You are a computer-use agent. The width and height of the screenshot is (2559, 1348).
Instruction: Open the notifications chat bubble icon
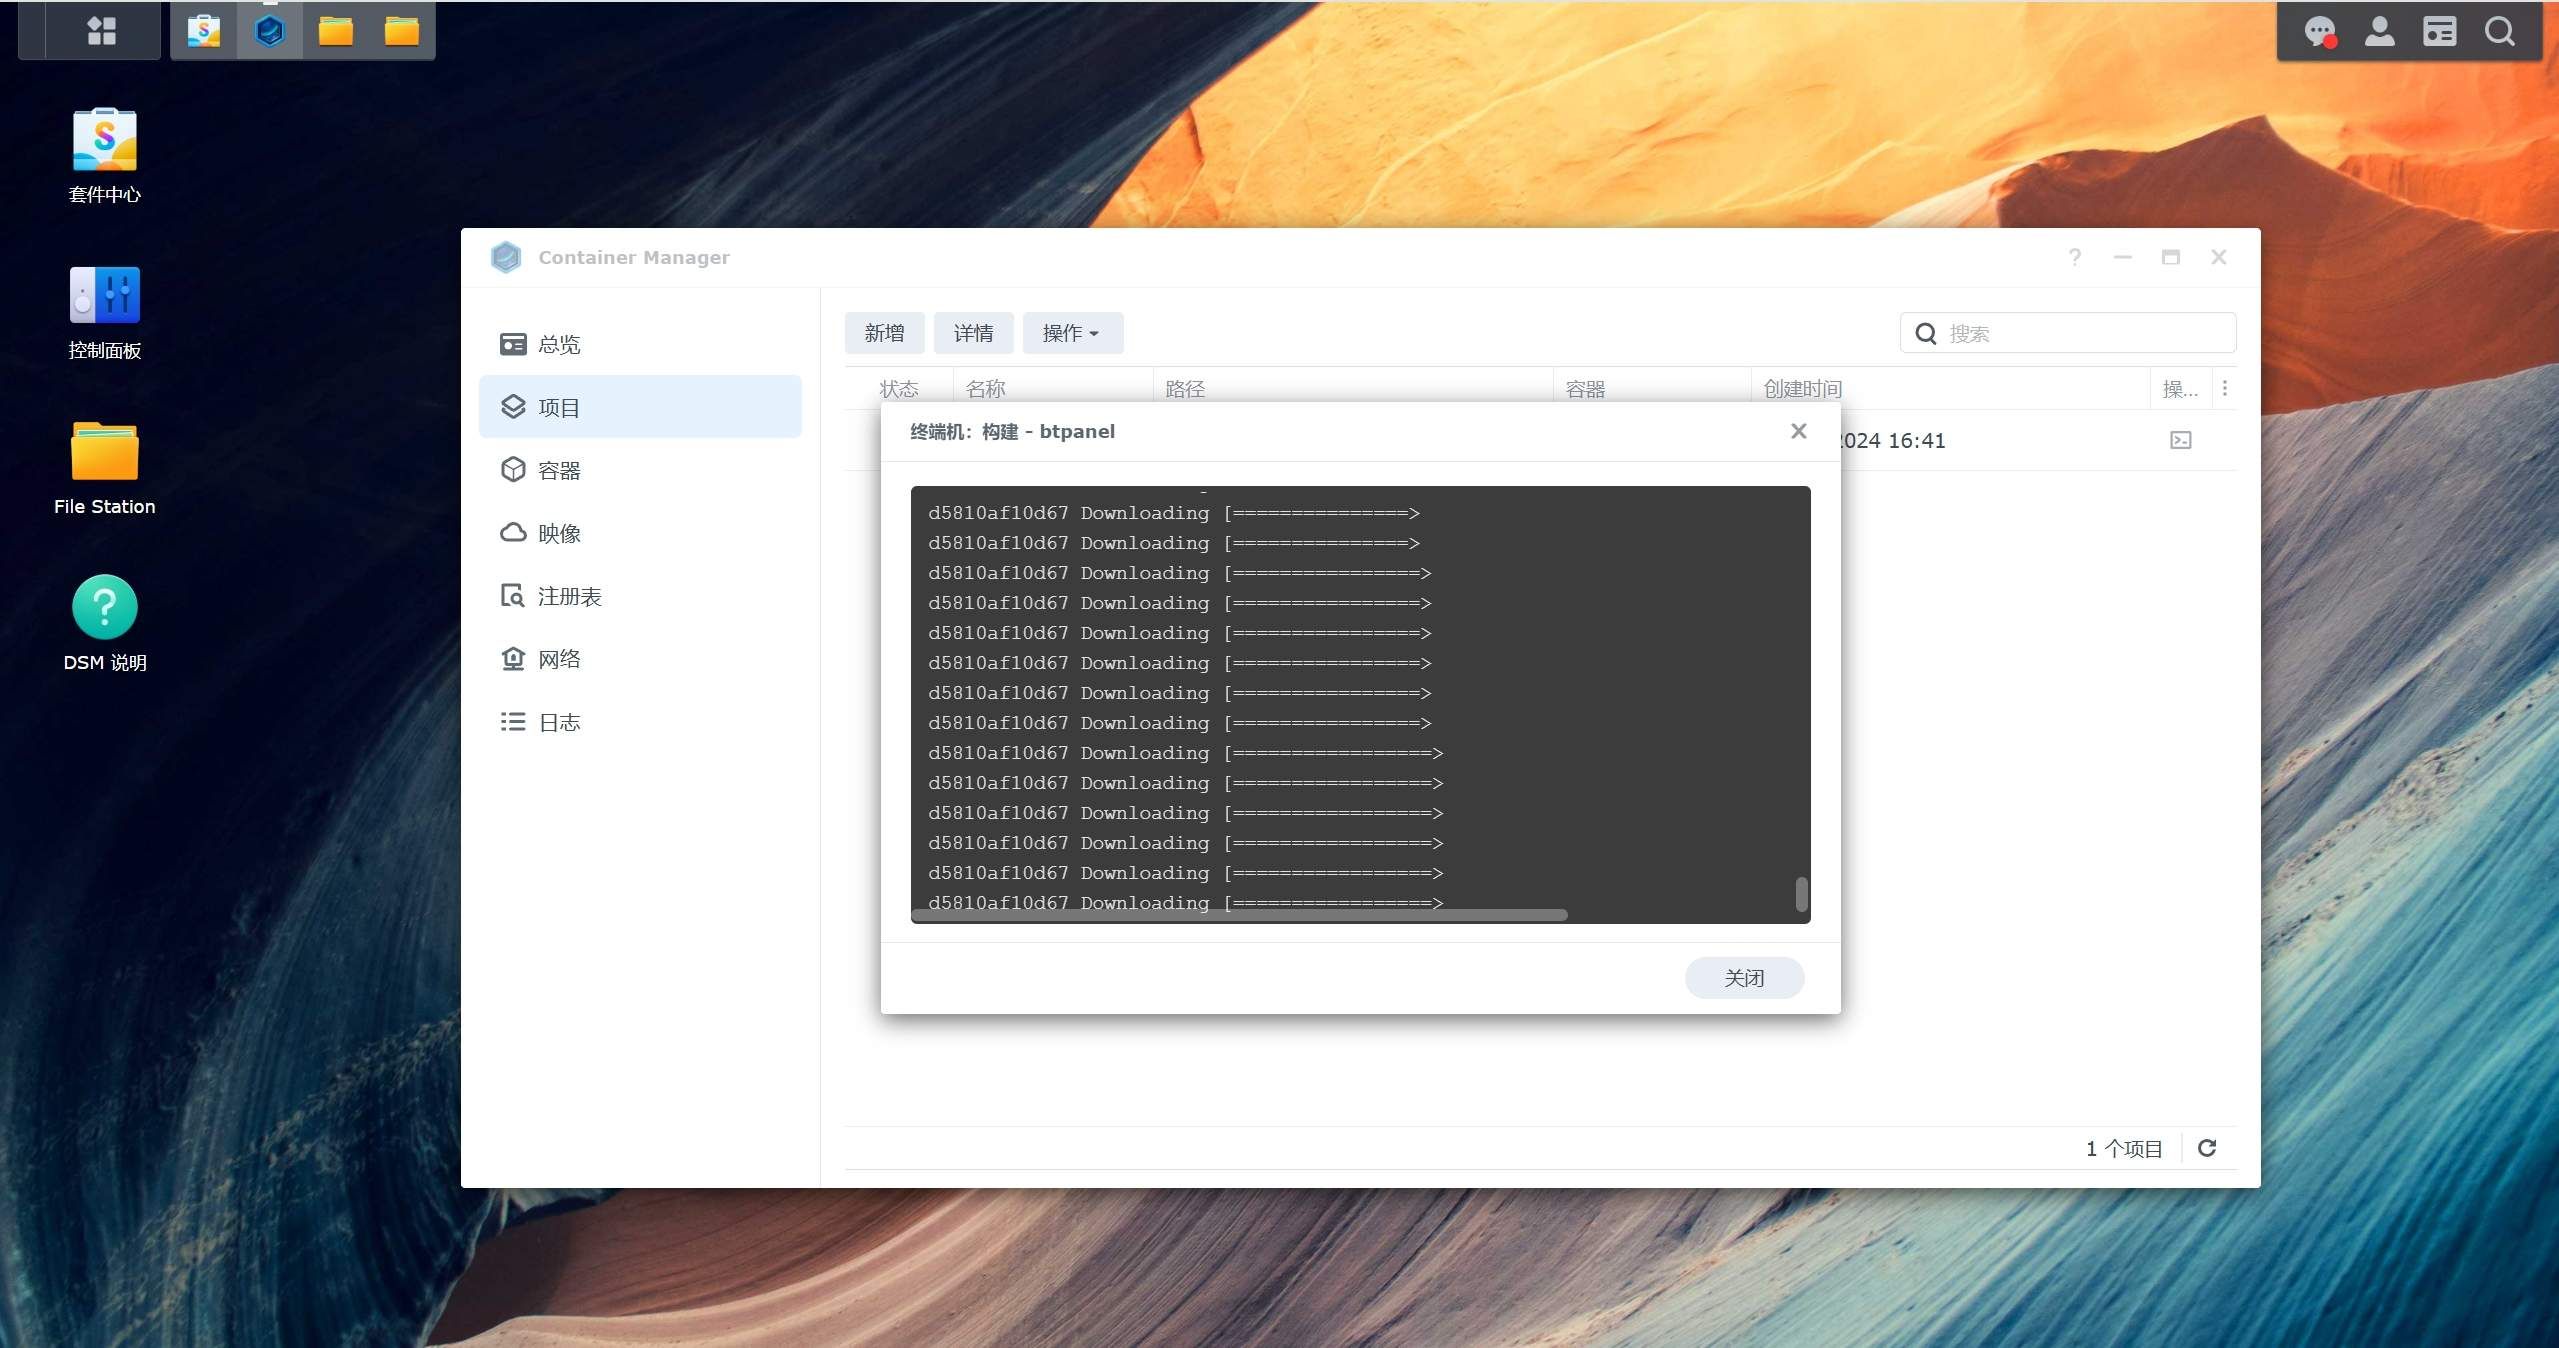coord(2319,31)
